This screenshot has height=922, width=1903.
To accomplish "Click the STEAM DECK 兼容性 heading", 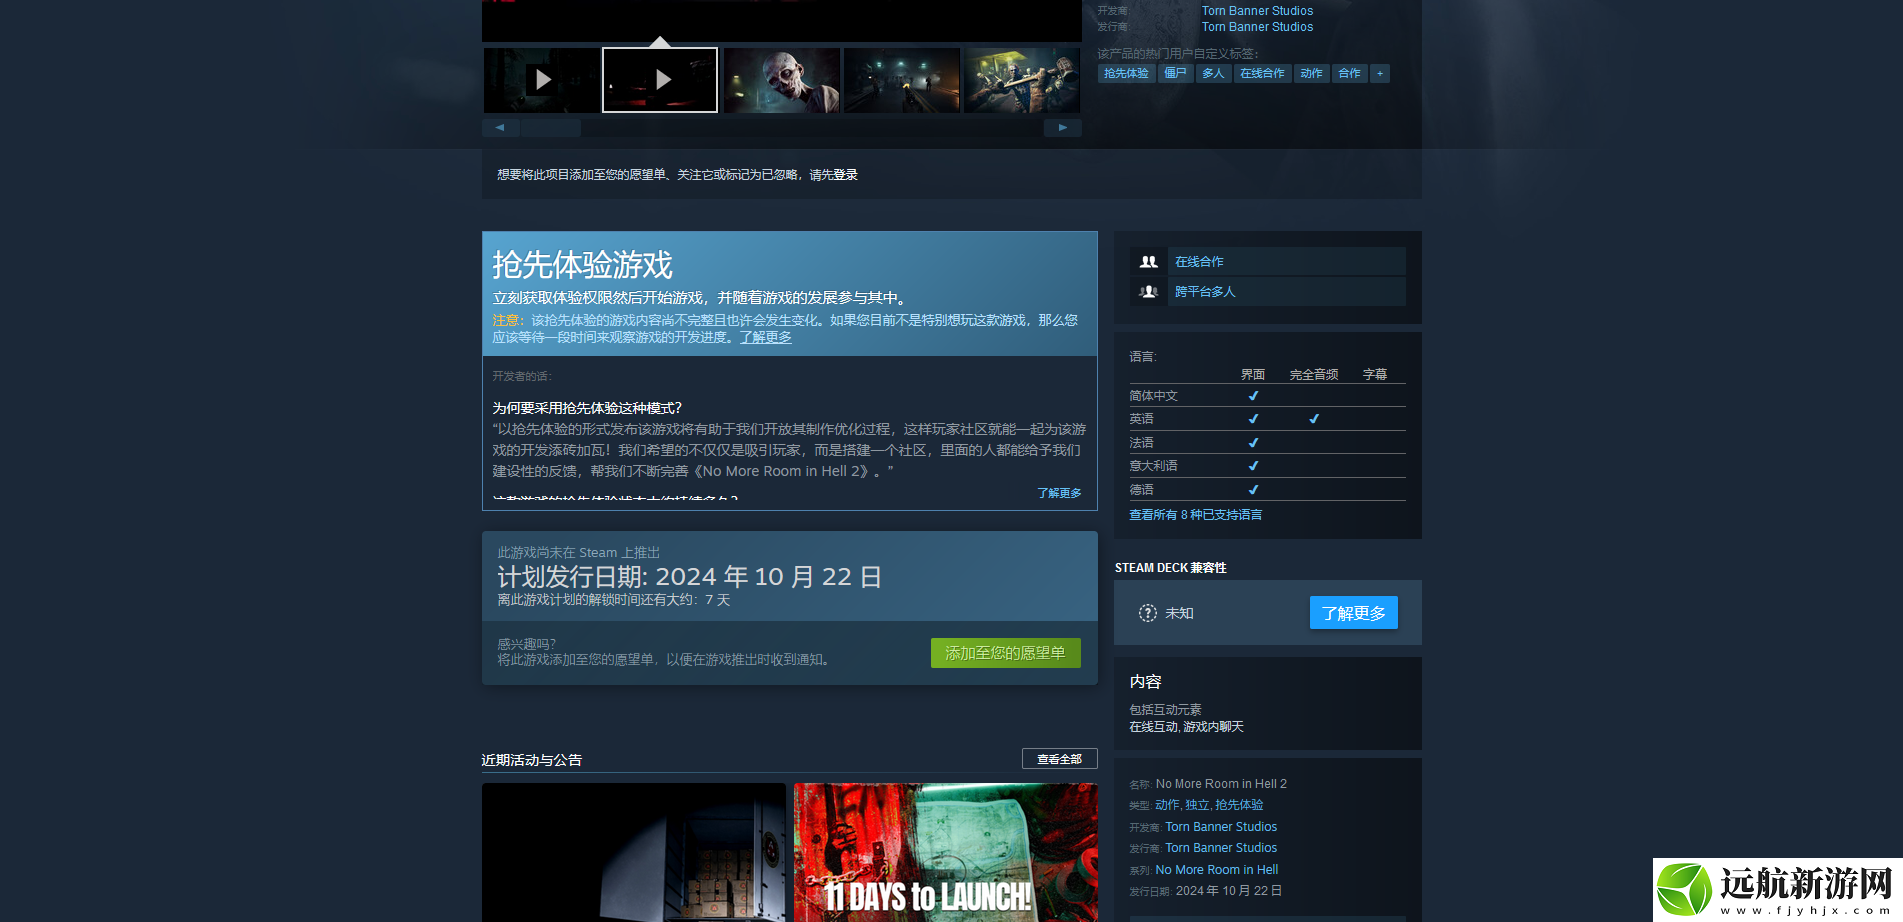I will tap(1170, 568).
